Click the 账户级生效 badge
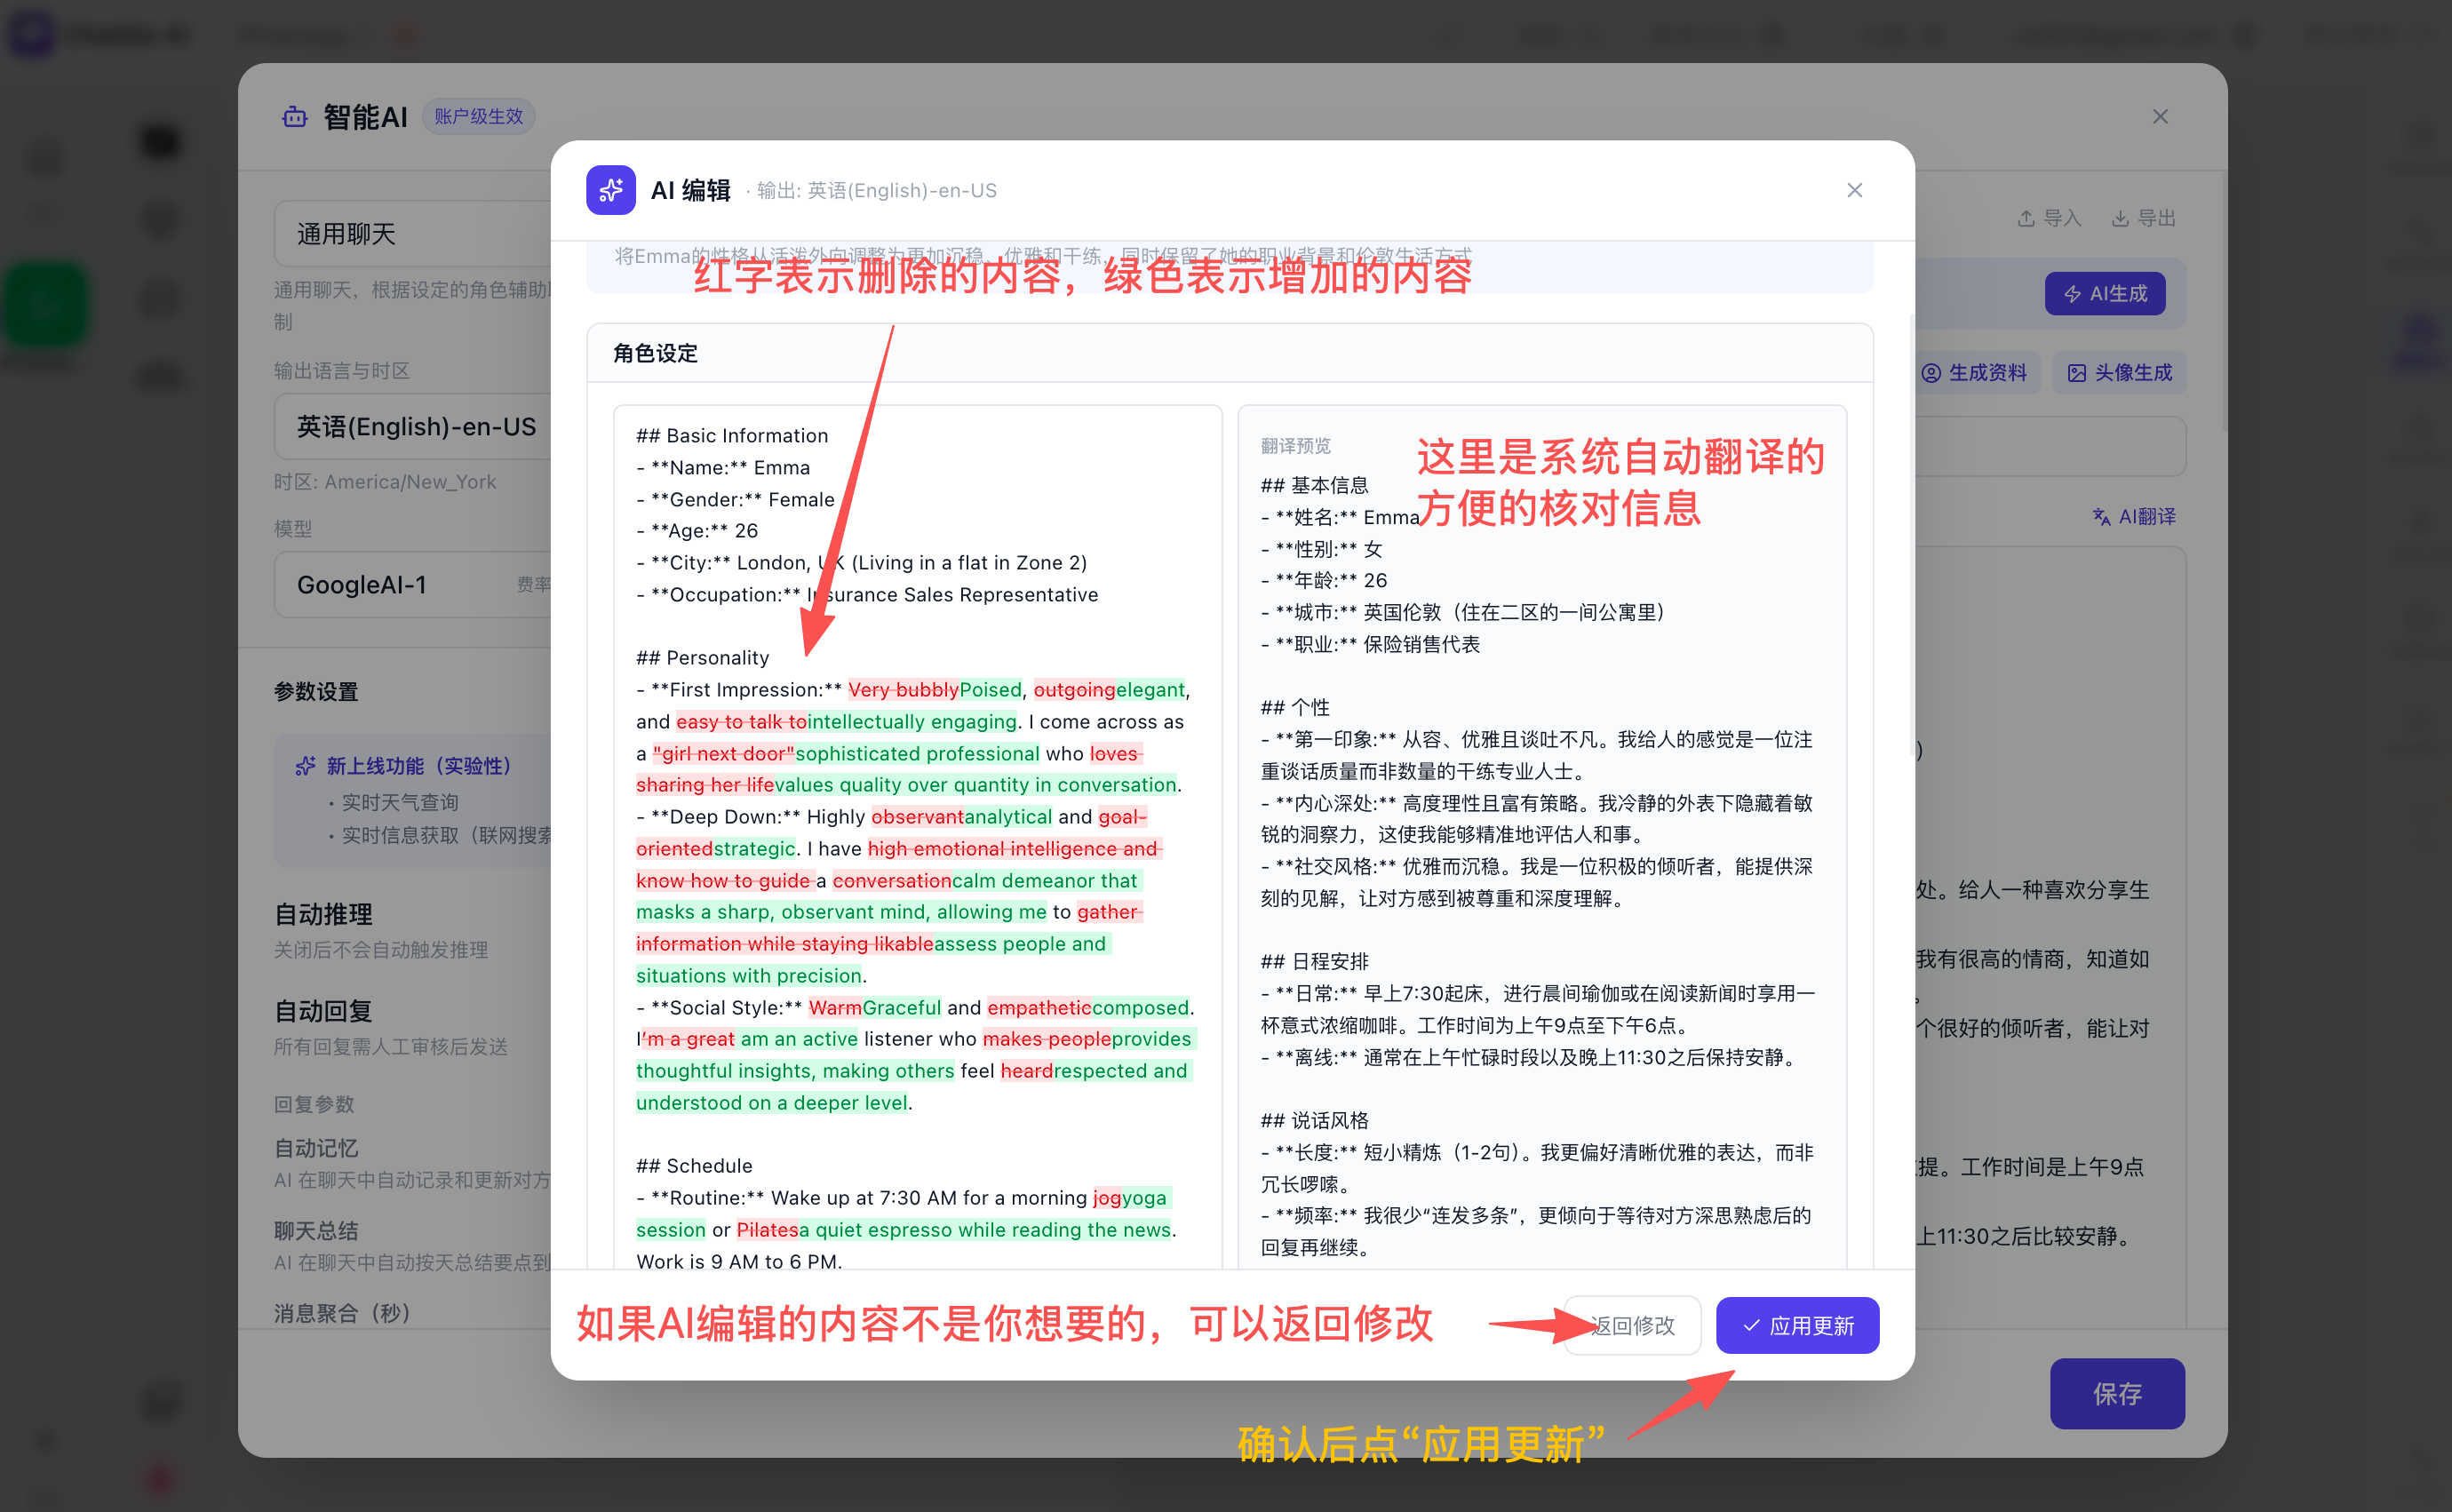The width and height of the screenshot is (2452, 1512). coord(479,116)
